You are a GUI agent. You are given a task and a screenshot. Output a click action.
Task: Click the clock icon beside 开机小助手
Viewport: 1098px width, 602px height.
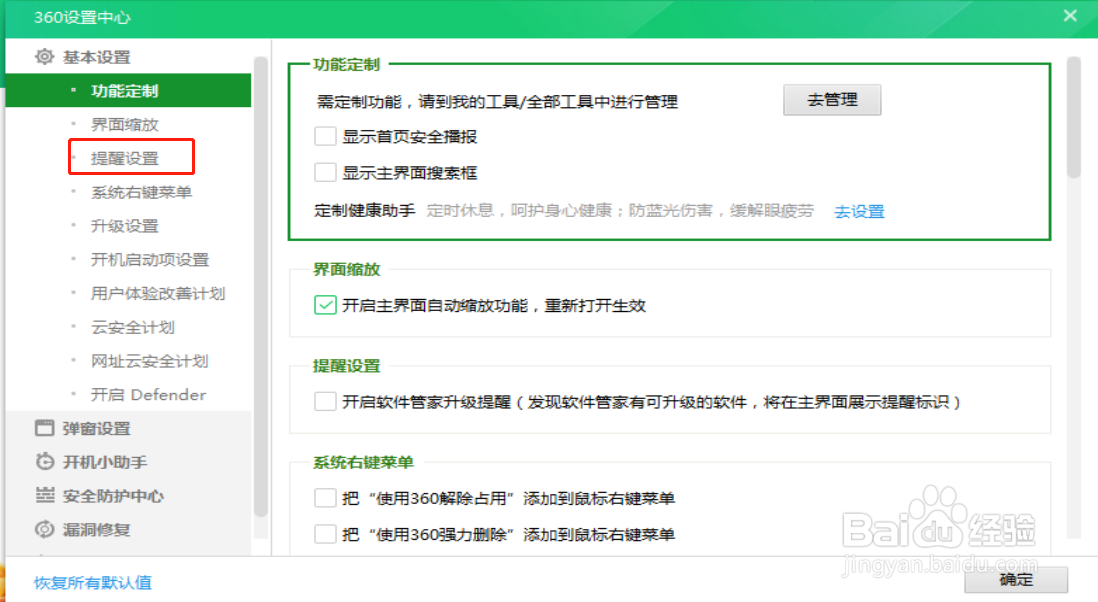point(44,462)
